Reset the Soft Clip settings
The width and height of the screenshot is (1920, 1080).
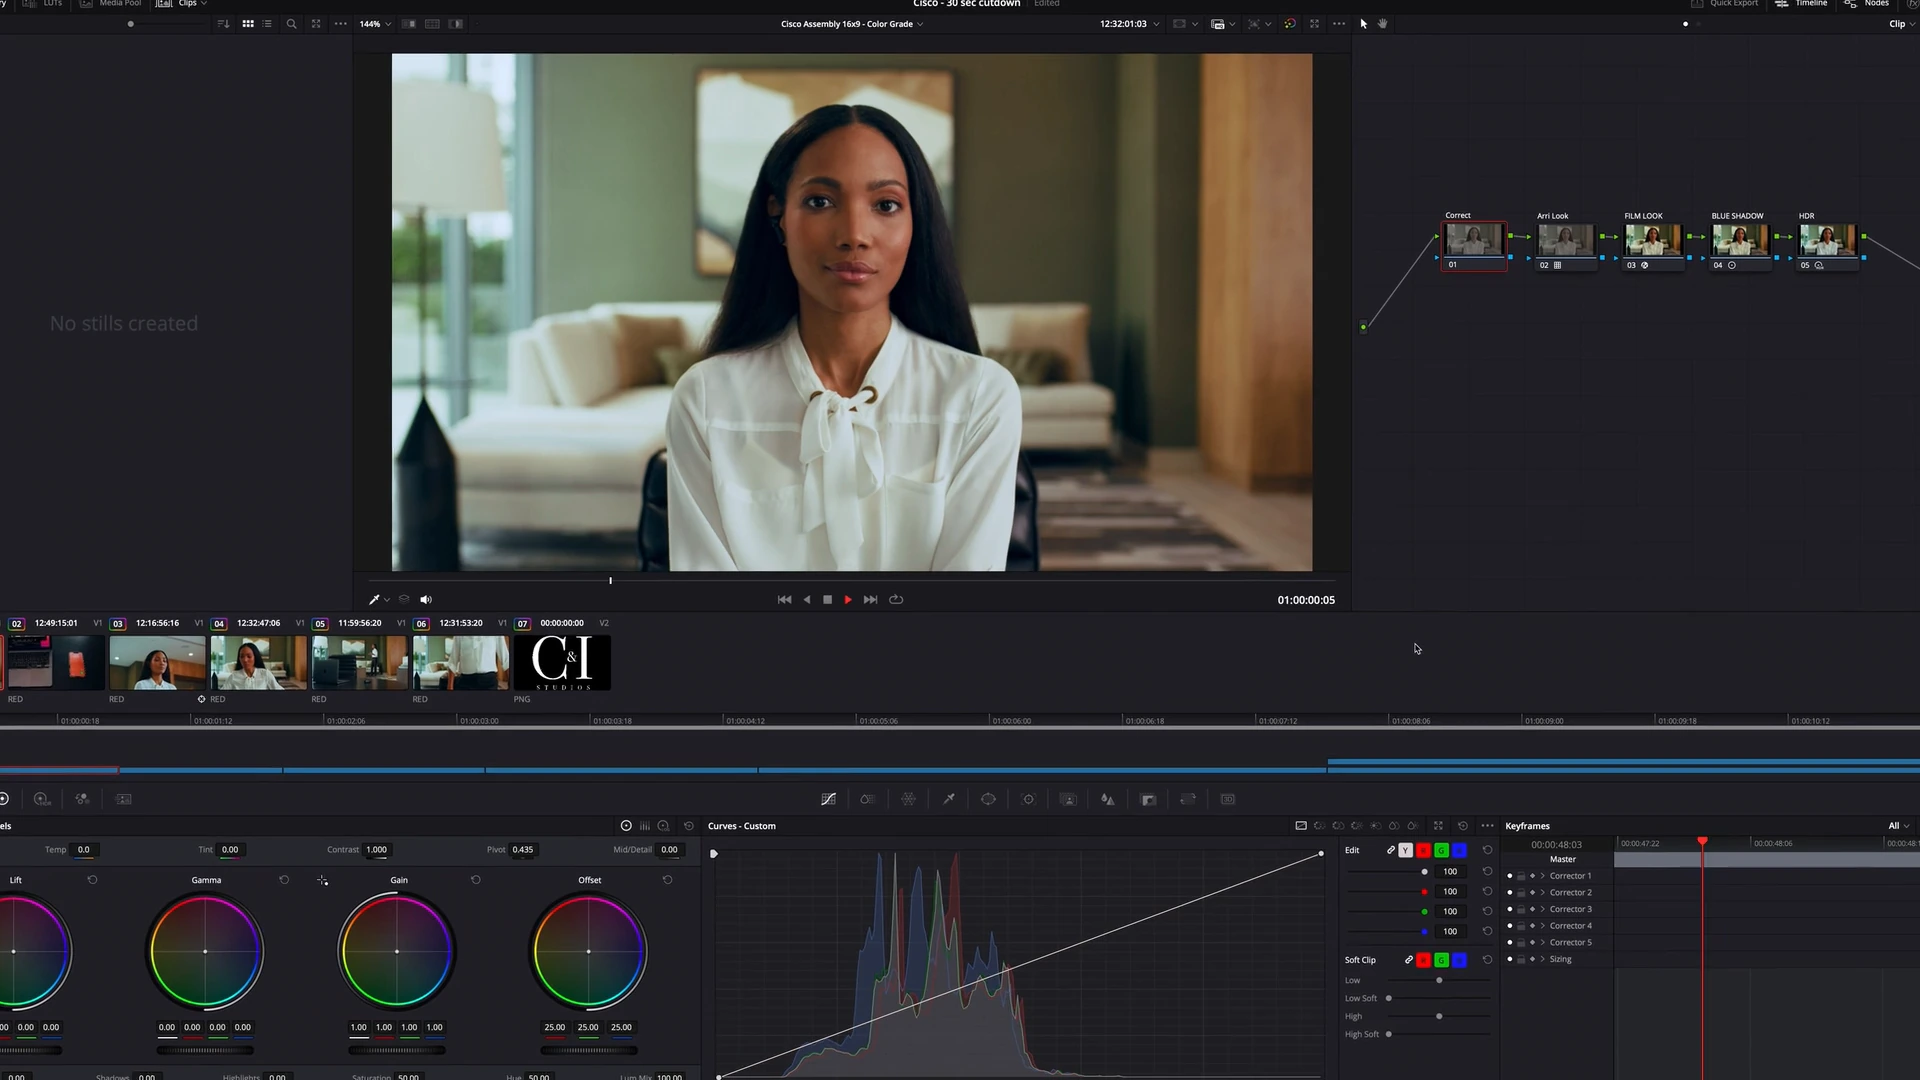(x=1487, y=960)
